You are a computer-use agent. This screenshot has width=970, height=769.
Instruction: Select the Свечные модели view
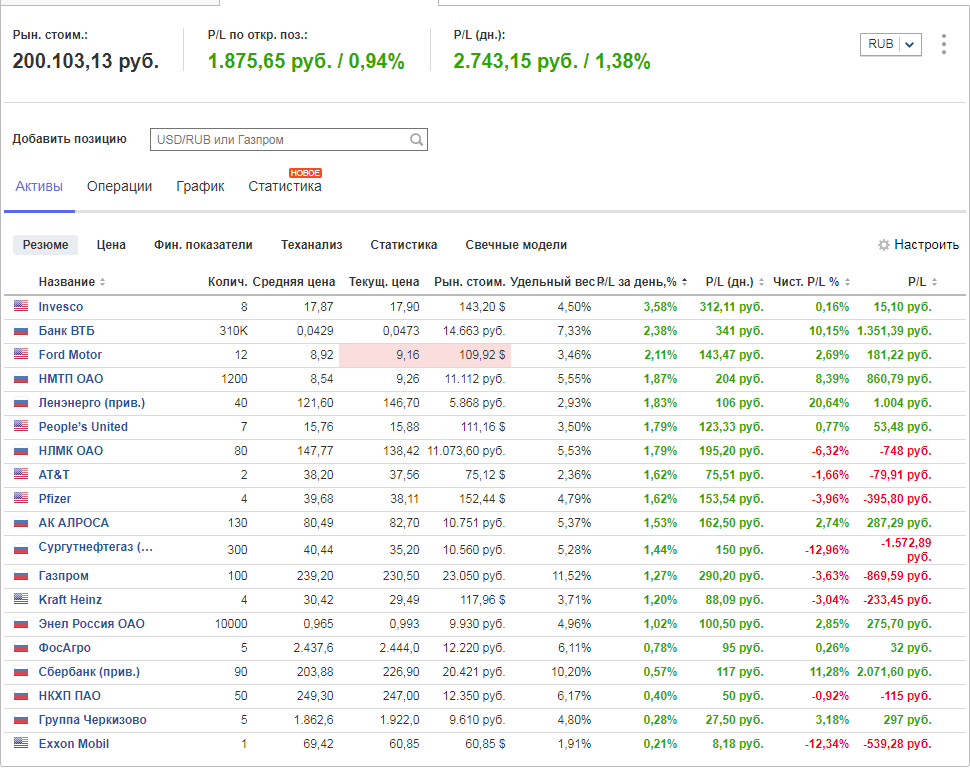point(516,245)
